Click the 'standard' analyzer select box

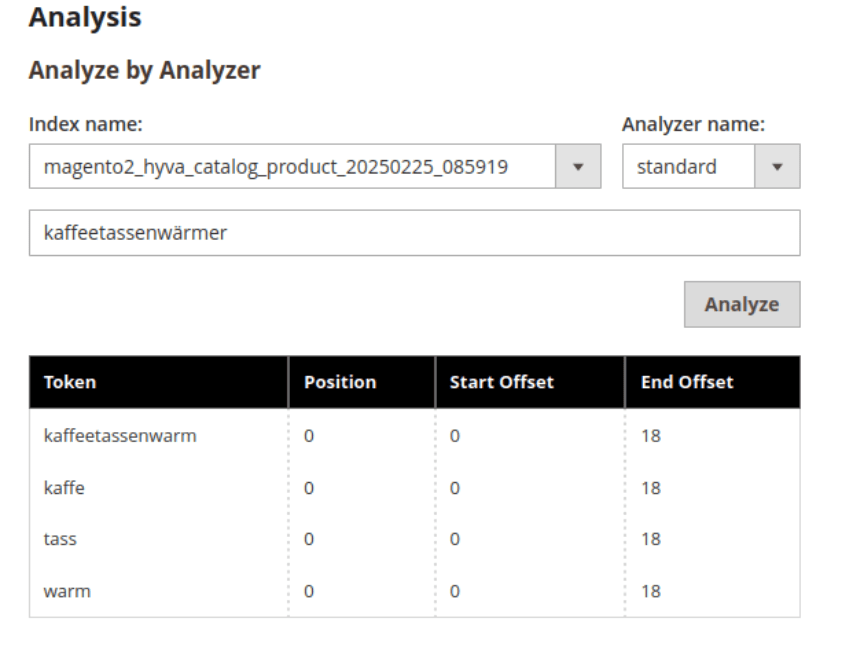[688, 167]
